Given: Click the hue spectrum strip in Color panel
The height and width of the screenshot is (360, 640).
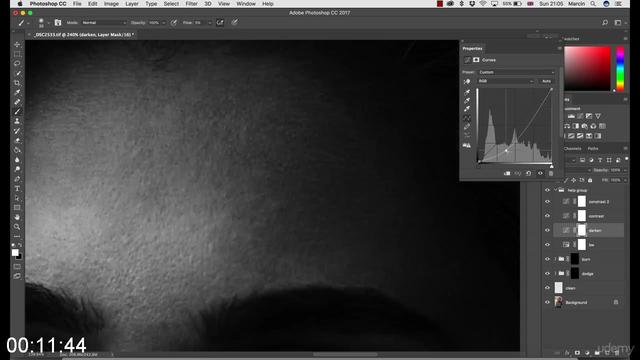Looking at the screenshot, I should 620,69.
